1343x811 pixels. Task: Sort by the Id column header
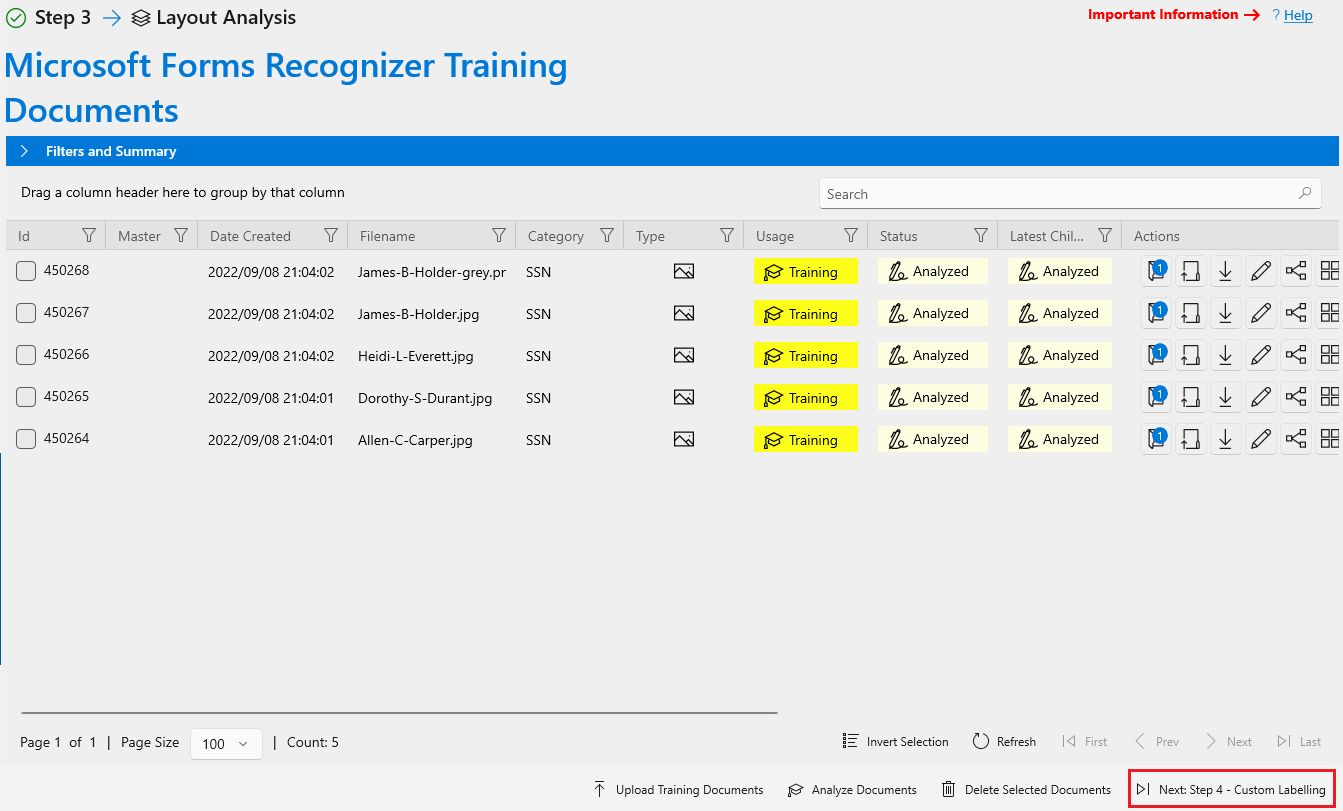click(x=24, y=236)
